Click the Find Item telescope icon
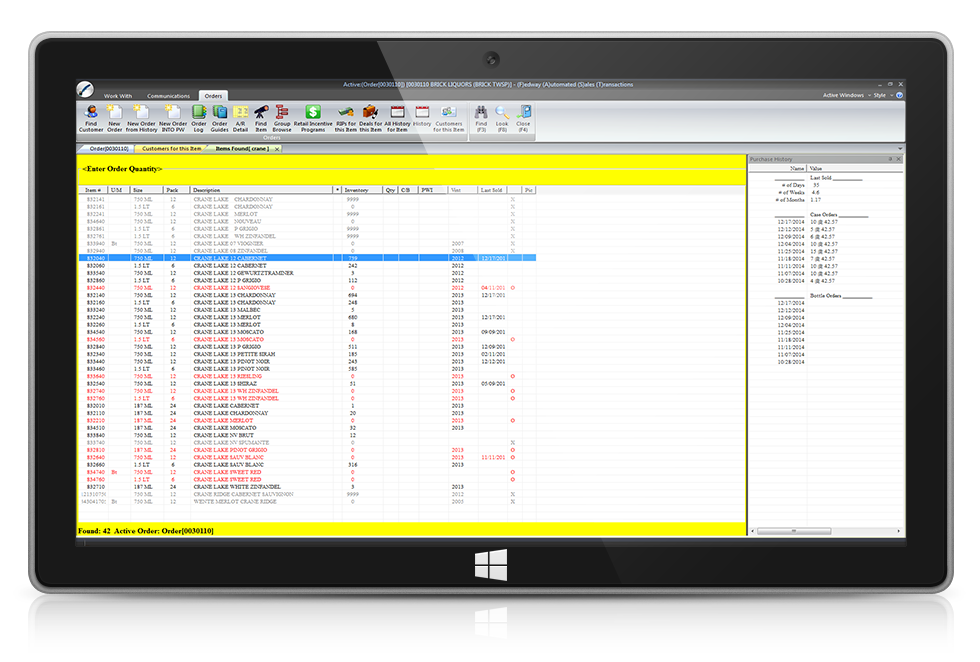980x662 pixels. pos(261,118)
